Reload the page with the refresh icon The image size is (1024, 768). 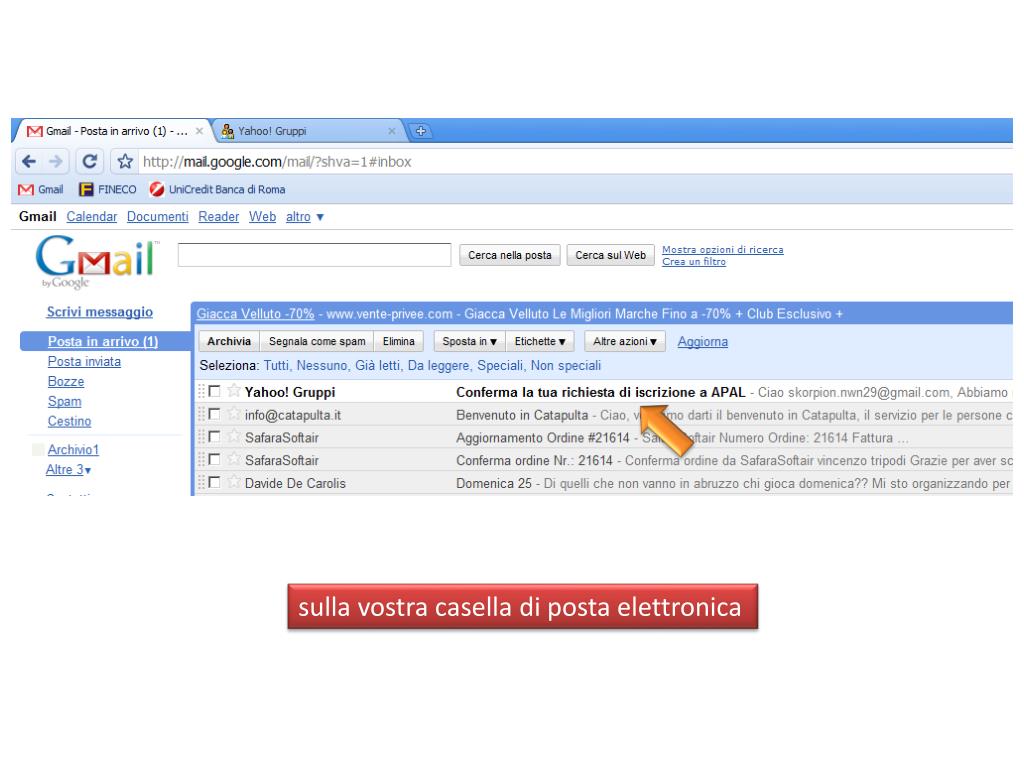pos(90,161)
